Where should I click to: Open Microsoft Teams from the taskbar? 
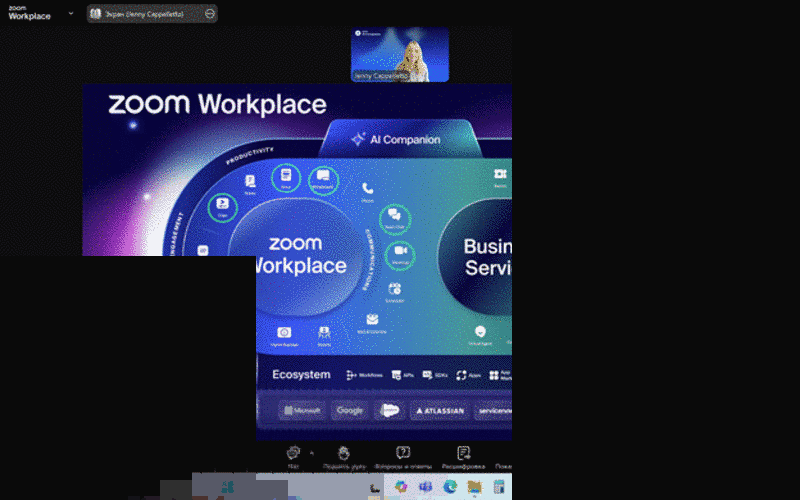426,487
